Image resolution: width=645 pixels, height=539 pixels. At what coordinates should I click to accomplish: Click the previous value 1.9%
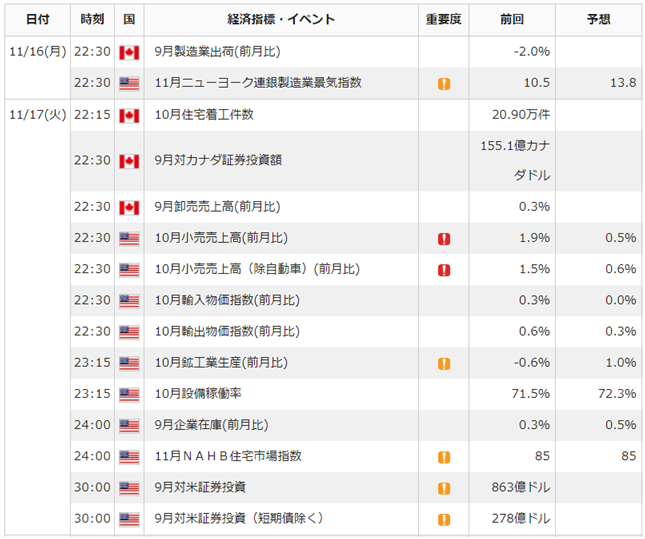coord(534,238)
